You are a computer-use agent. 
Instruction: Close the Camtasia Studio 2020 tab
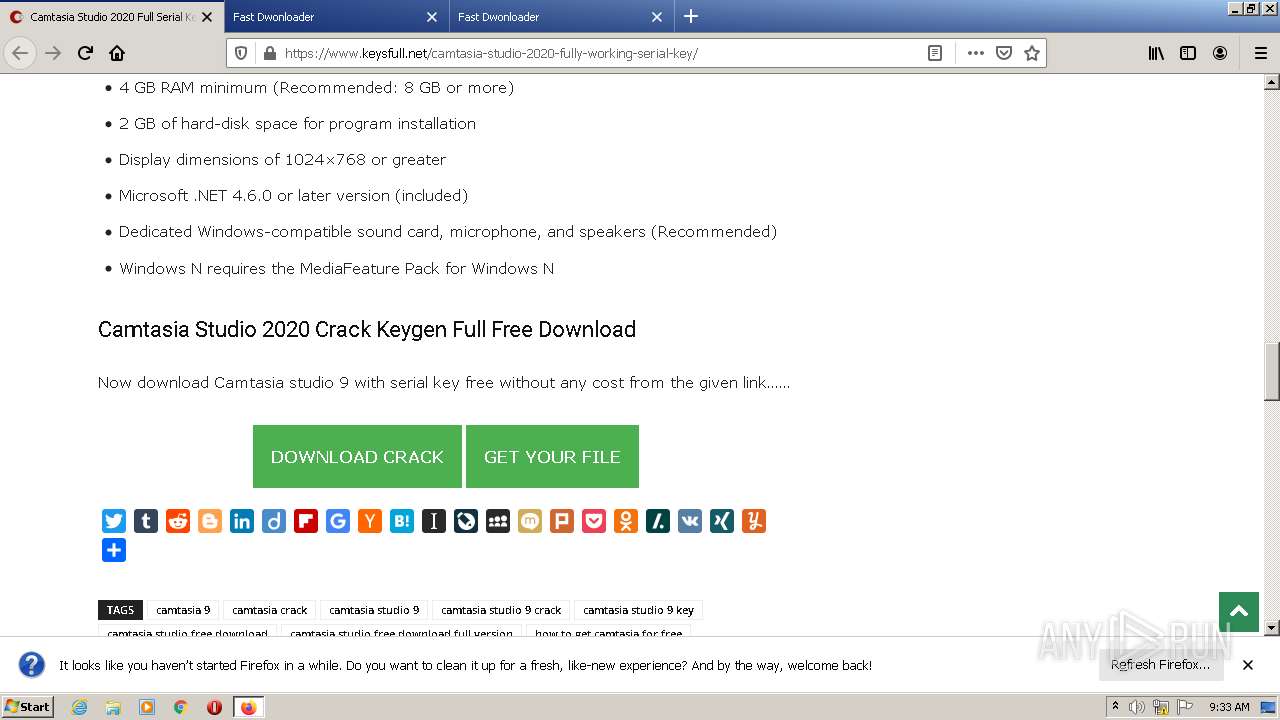[x=207, y=17]
